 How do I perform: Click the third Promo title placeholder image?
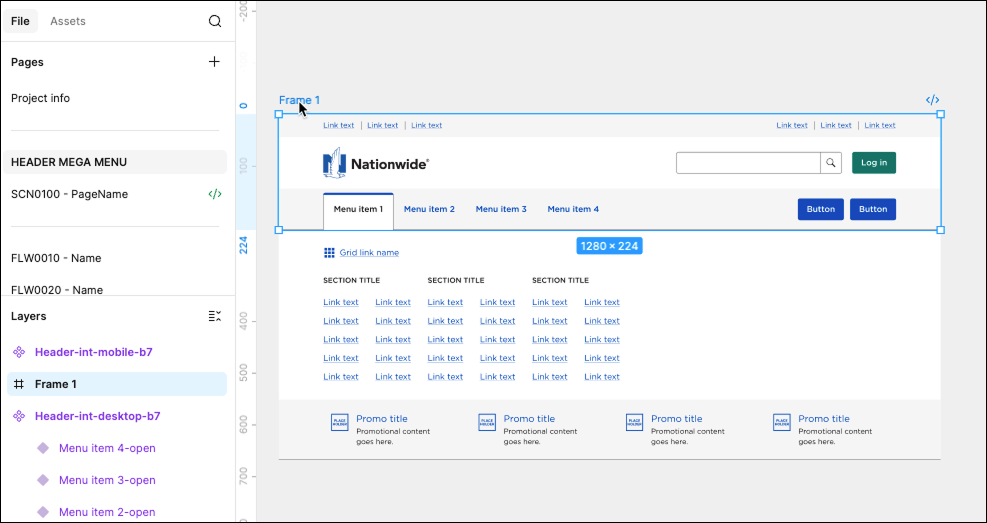(x=634, y=422)
